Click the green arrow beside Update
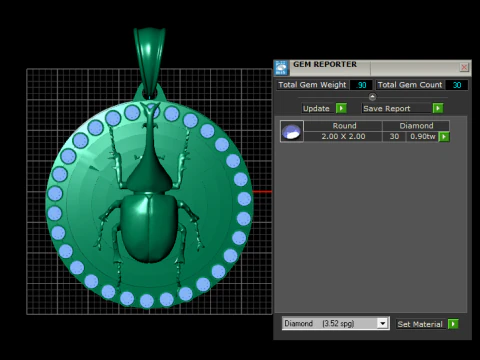This screenshot has width=480, height=360. 341,108
